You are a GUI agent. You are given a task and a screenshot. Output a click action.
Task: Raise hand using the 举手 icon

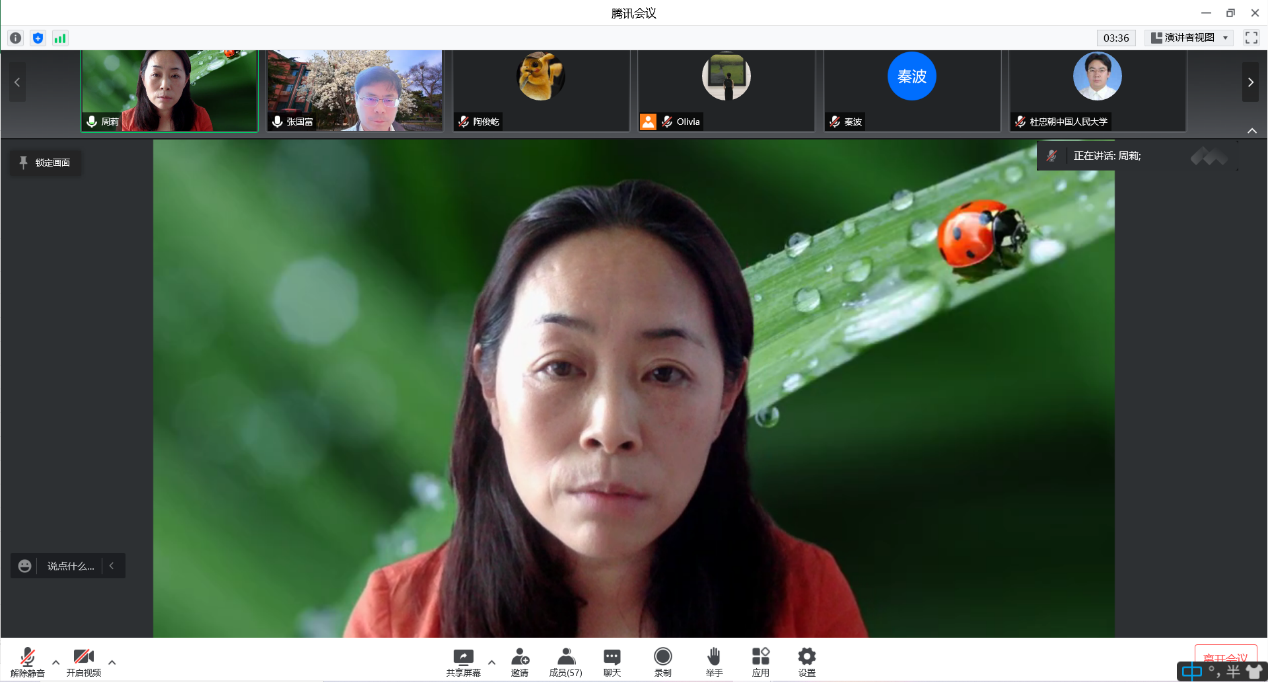pos(714,661)
